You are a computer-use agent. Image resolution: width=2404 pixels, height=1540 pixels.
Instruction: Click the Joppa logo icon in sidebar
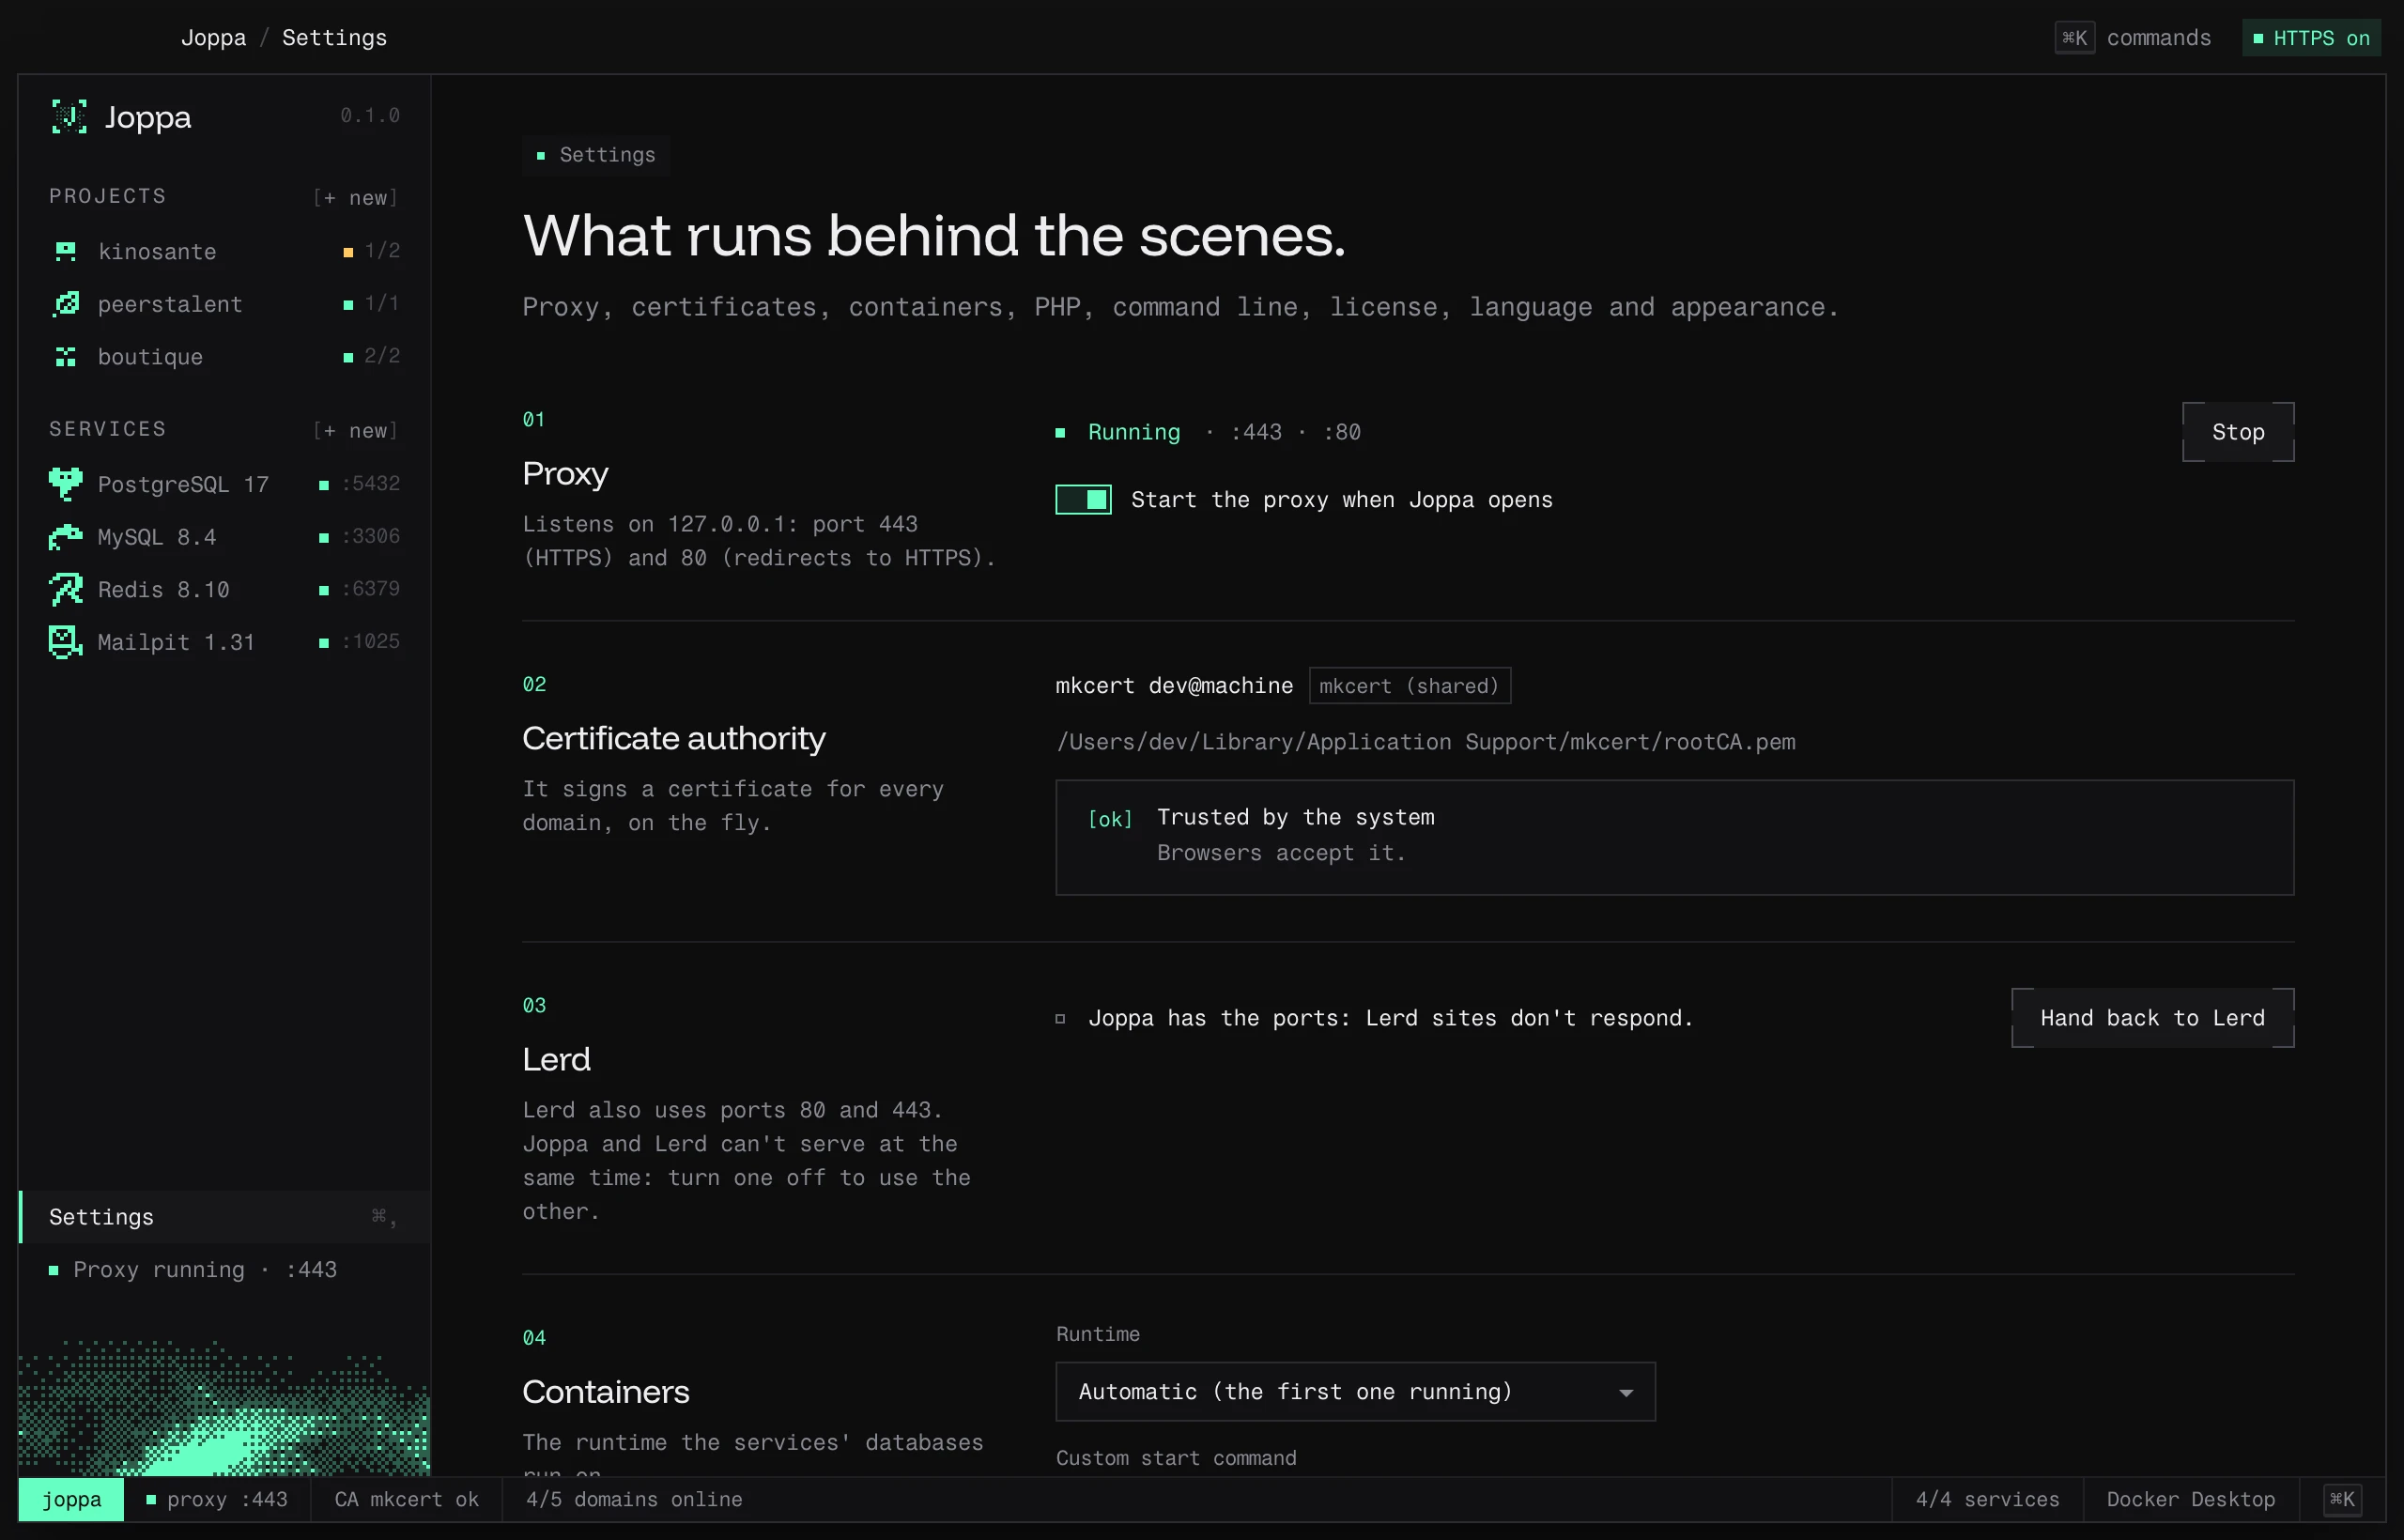pyautogui.click(x=69, y=117)
